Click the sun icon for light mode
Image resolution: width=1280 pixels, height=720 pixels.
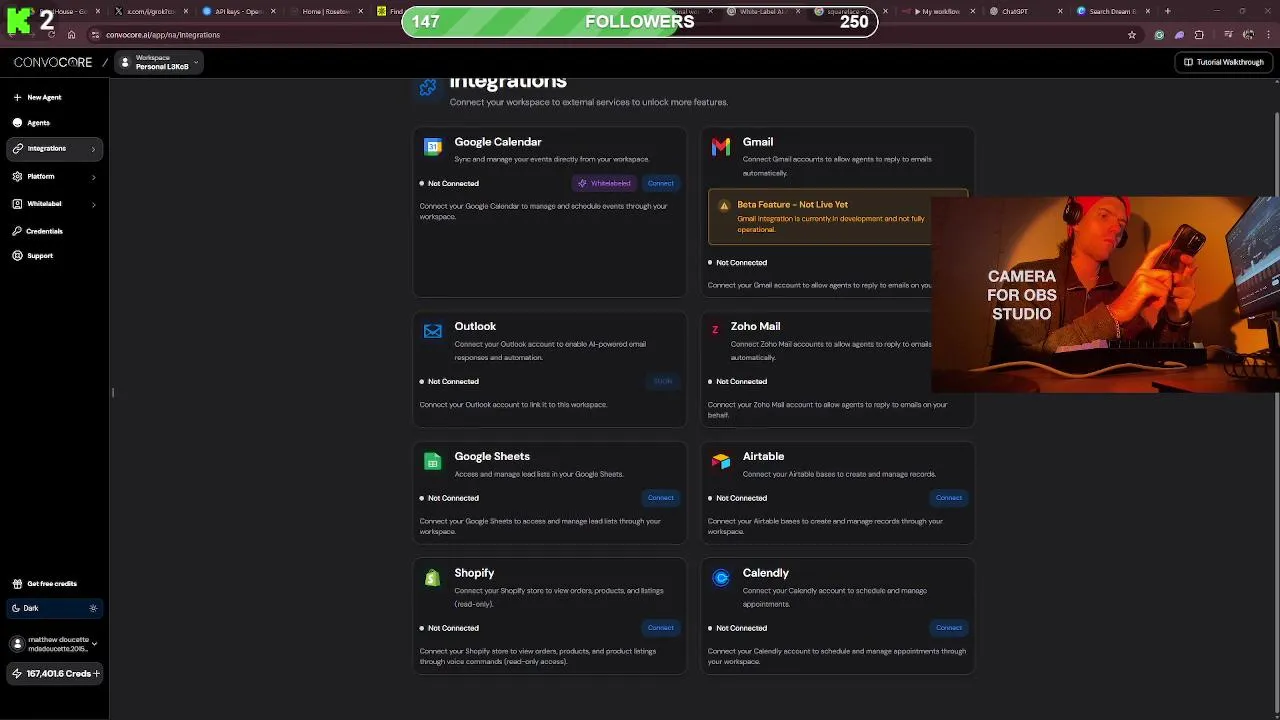pyautogui.click(x=93, y=608)
